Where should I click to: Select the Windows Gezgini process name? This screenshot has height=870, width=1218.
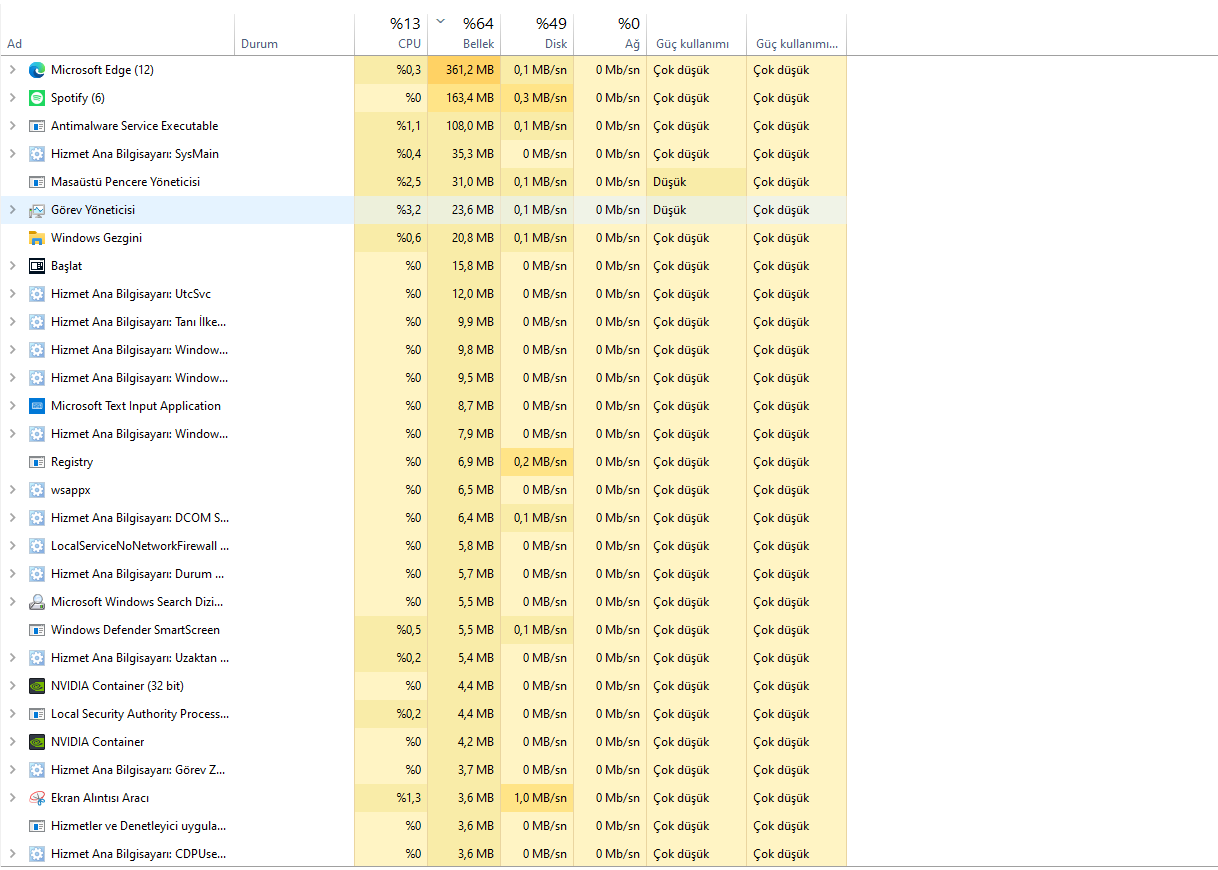[96, 238]
